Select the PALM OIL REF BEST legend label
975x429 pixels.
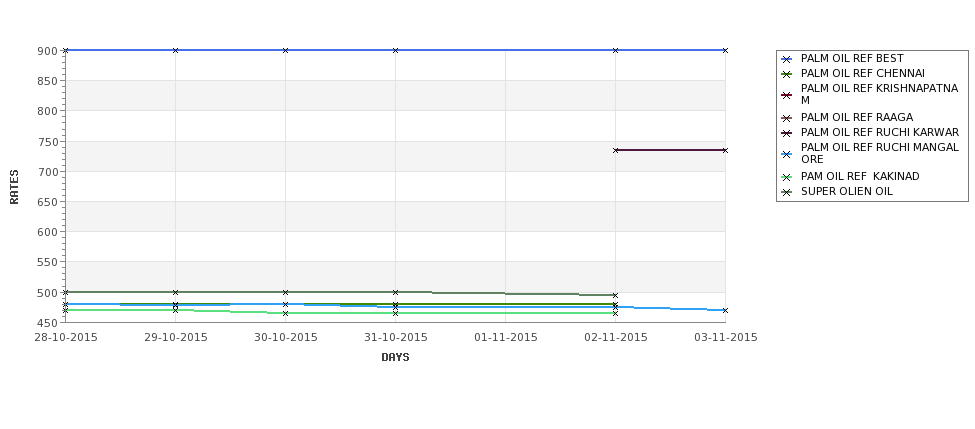(852, 58)
